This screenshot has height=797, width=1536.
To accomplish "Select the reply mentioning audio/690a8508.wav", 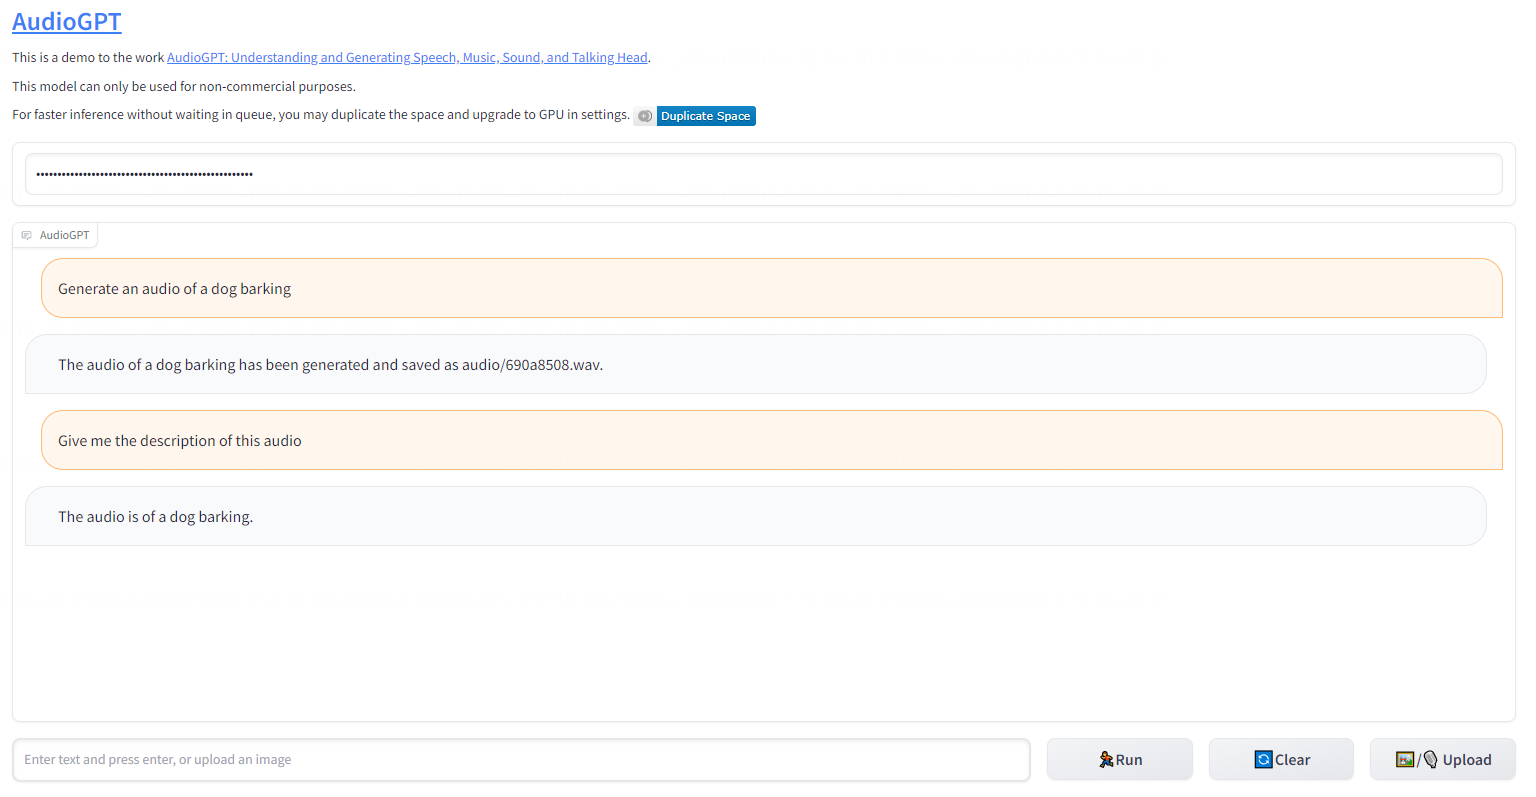I will pyautogui.click(x=755, y=364).
